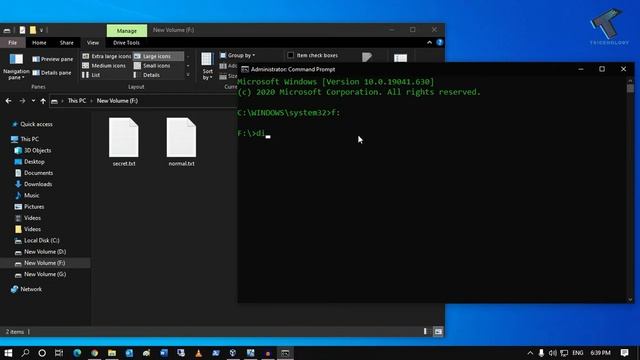Toggle the Preview pane in File Explorer
The height and width of the screenshot is (360, 640).
click(x=53, y=59)
